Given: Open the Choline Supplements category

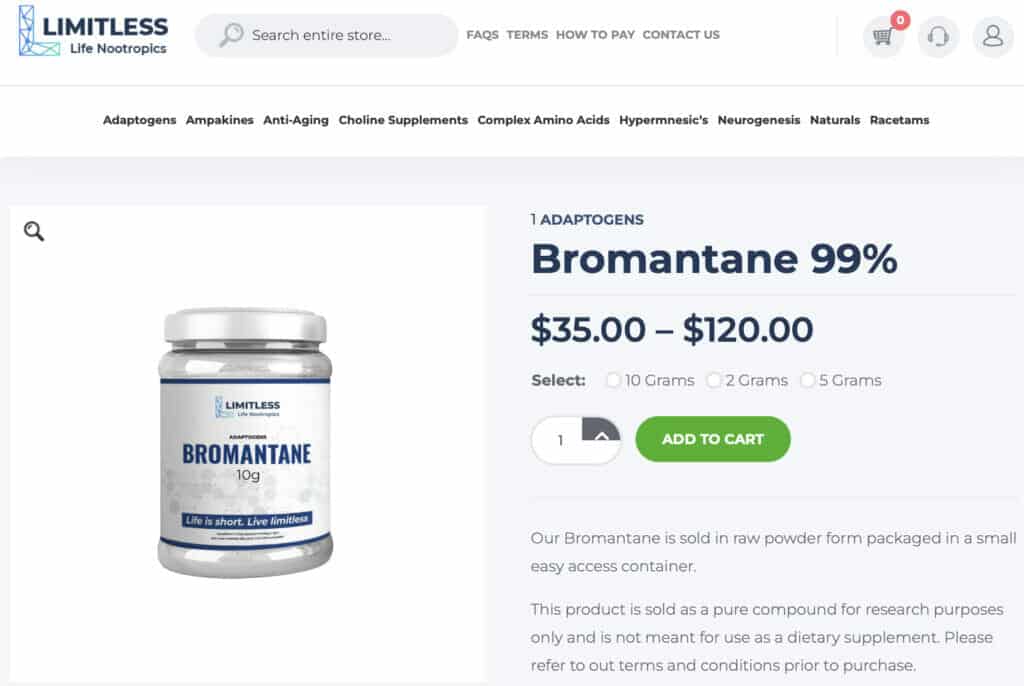Looking at the screenshot, I should point(403,120).
